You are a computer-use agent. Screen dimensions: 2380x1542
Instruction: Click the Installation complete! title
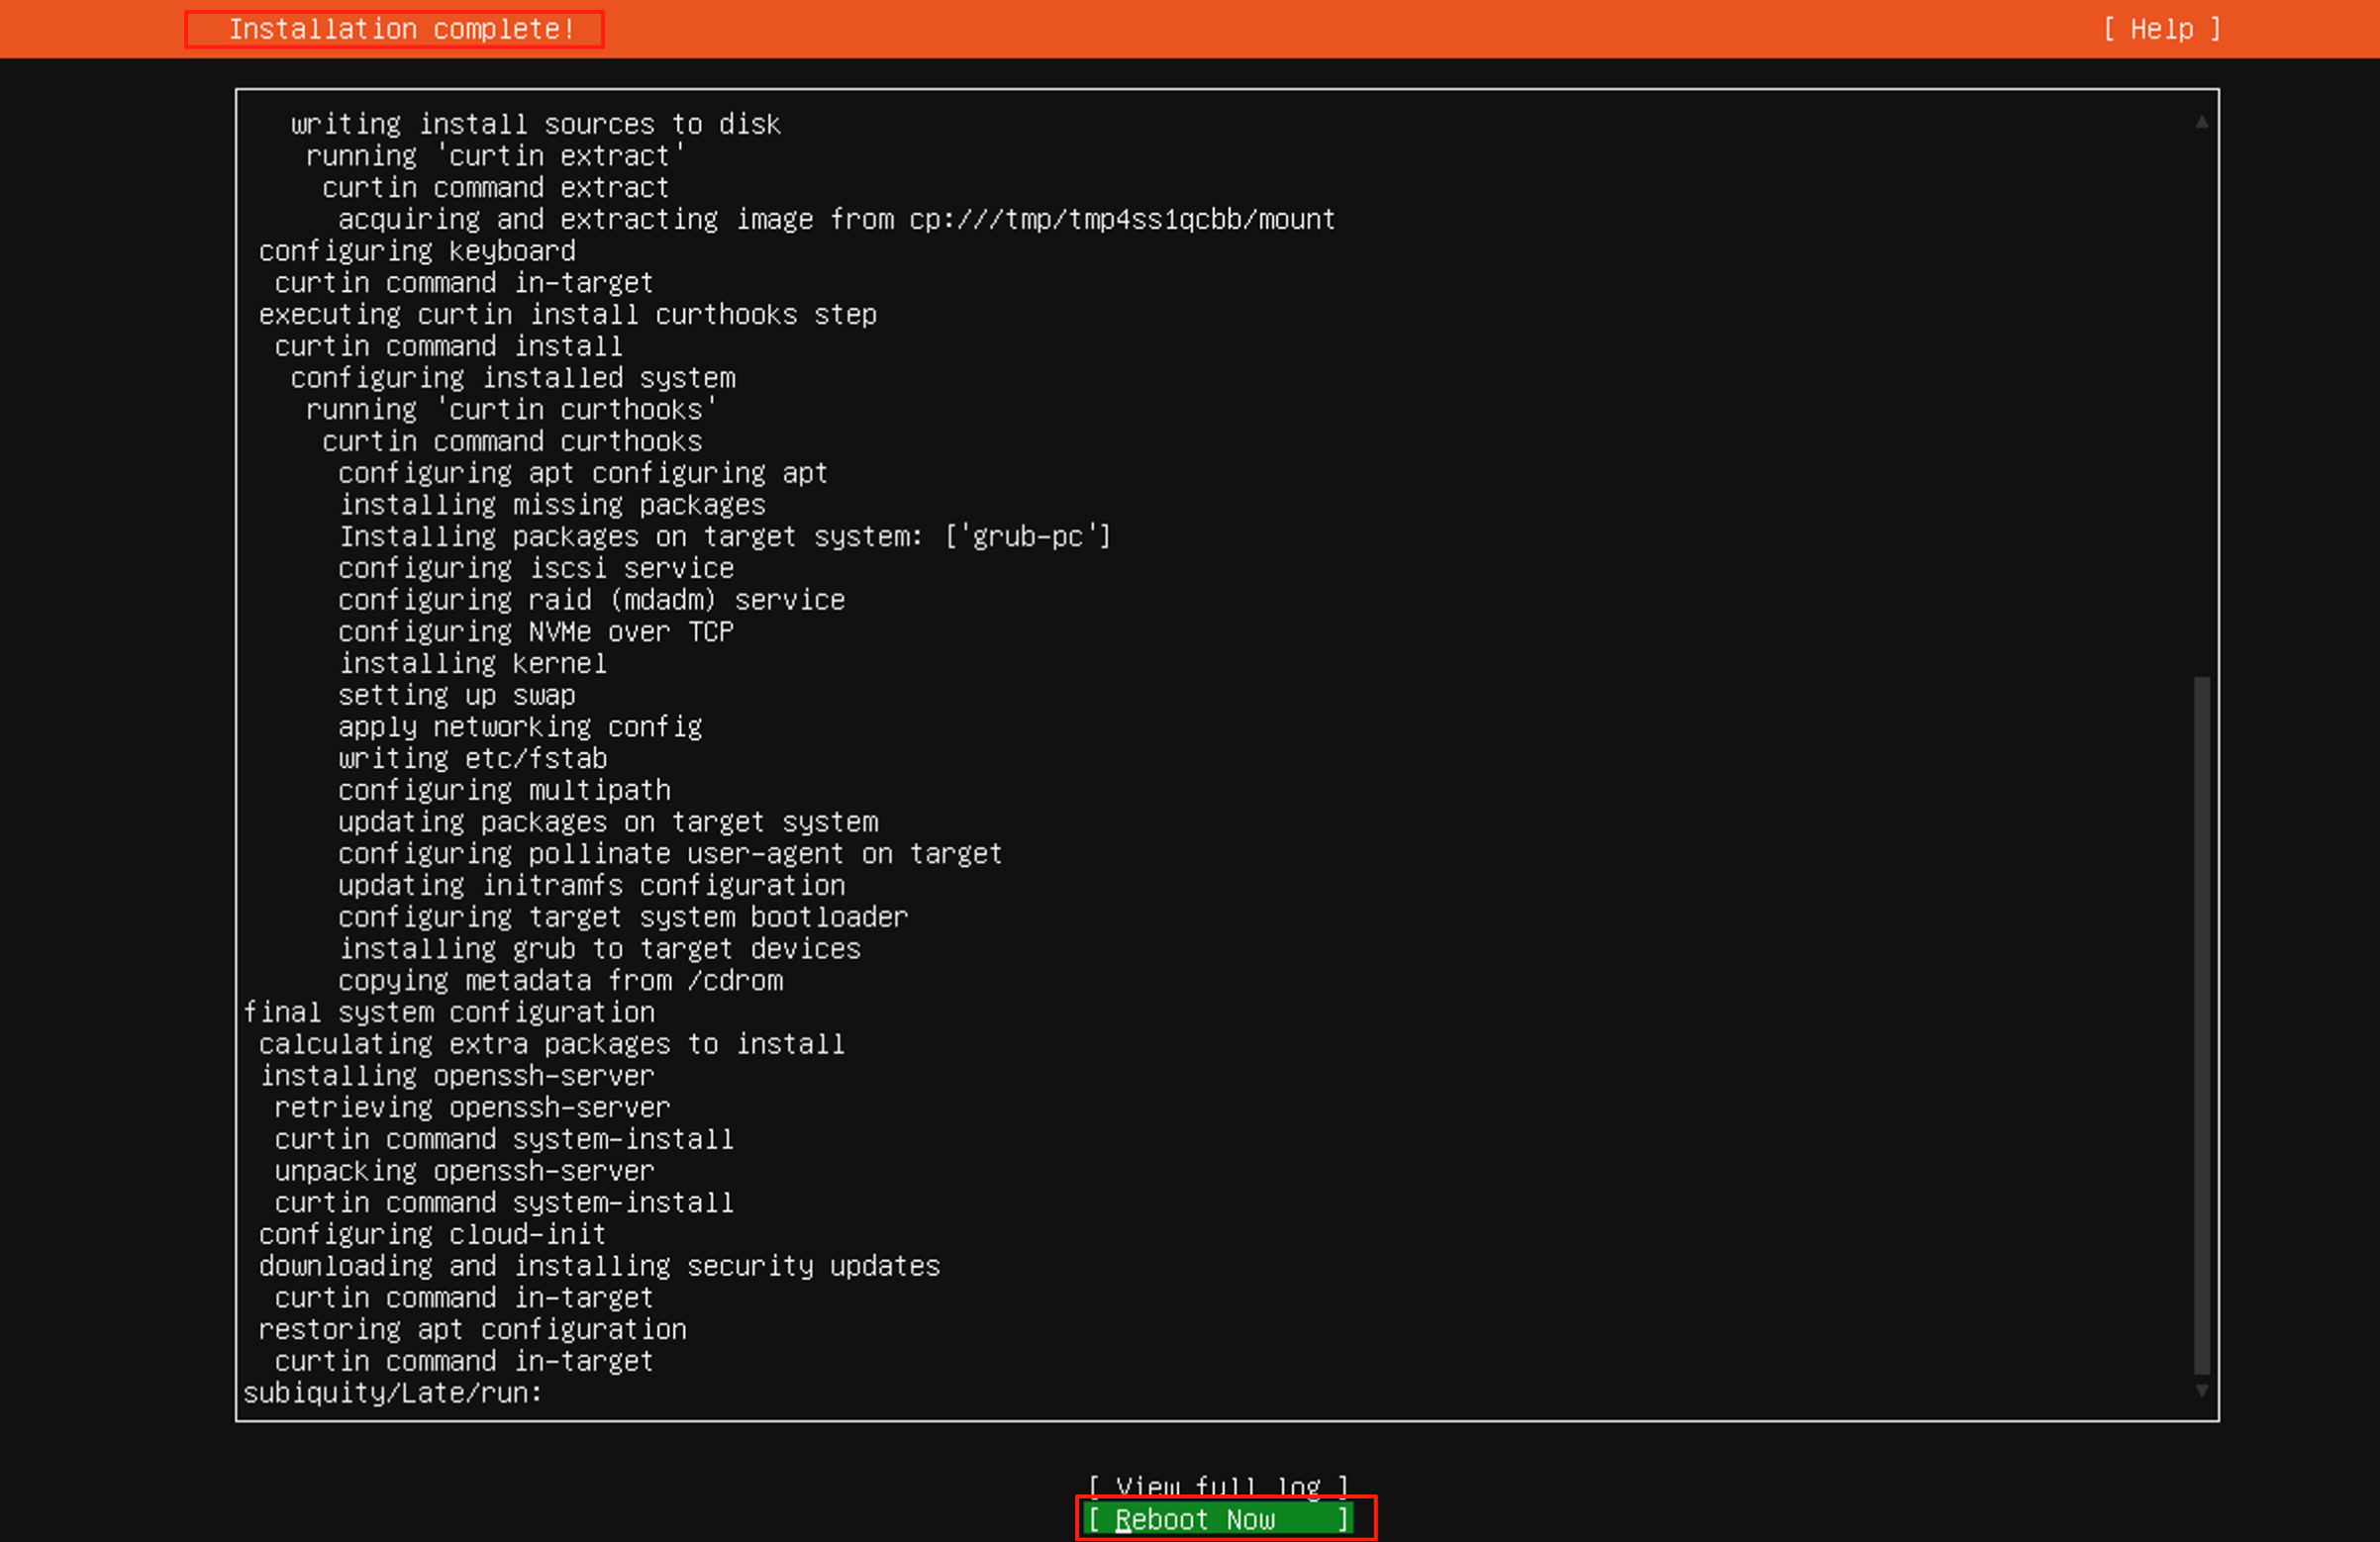pos(402,29)
